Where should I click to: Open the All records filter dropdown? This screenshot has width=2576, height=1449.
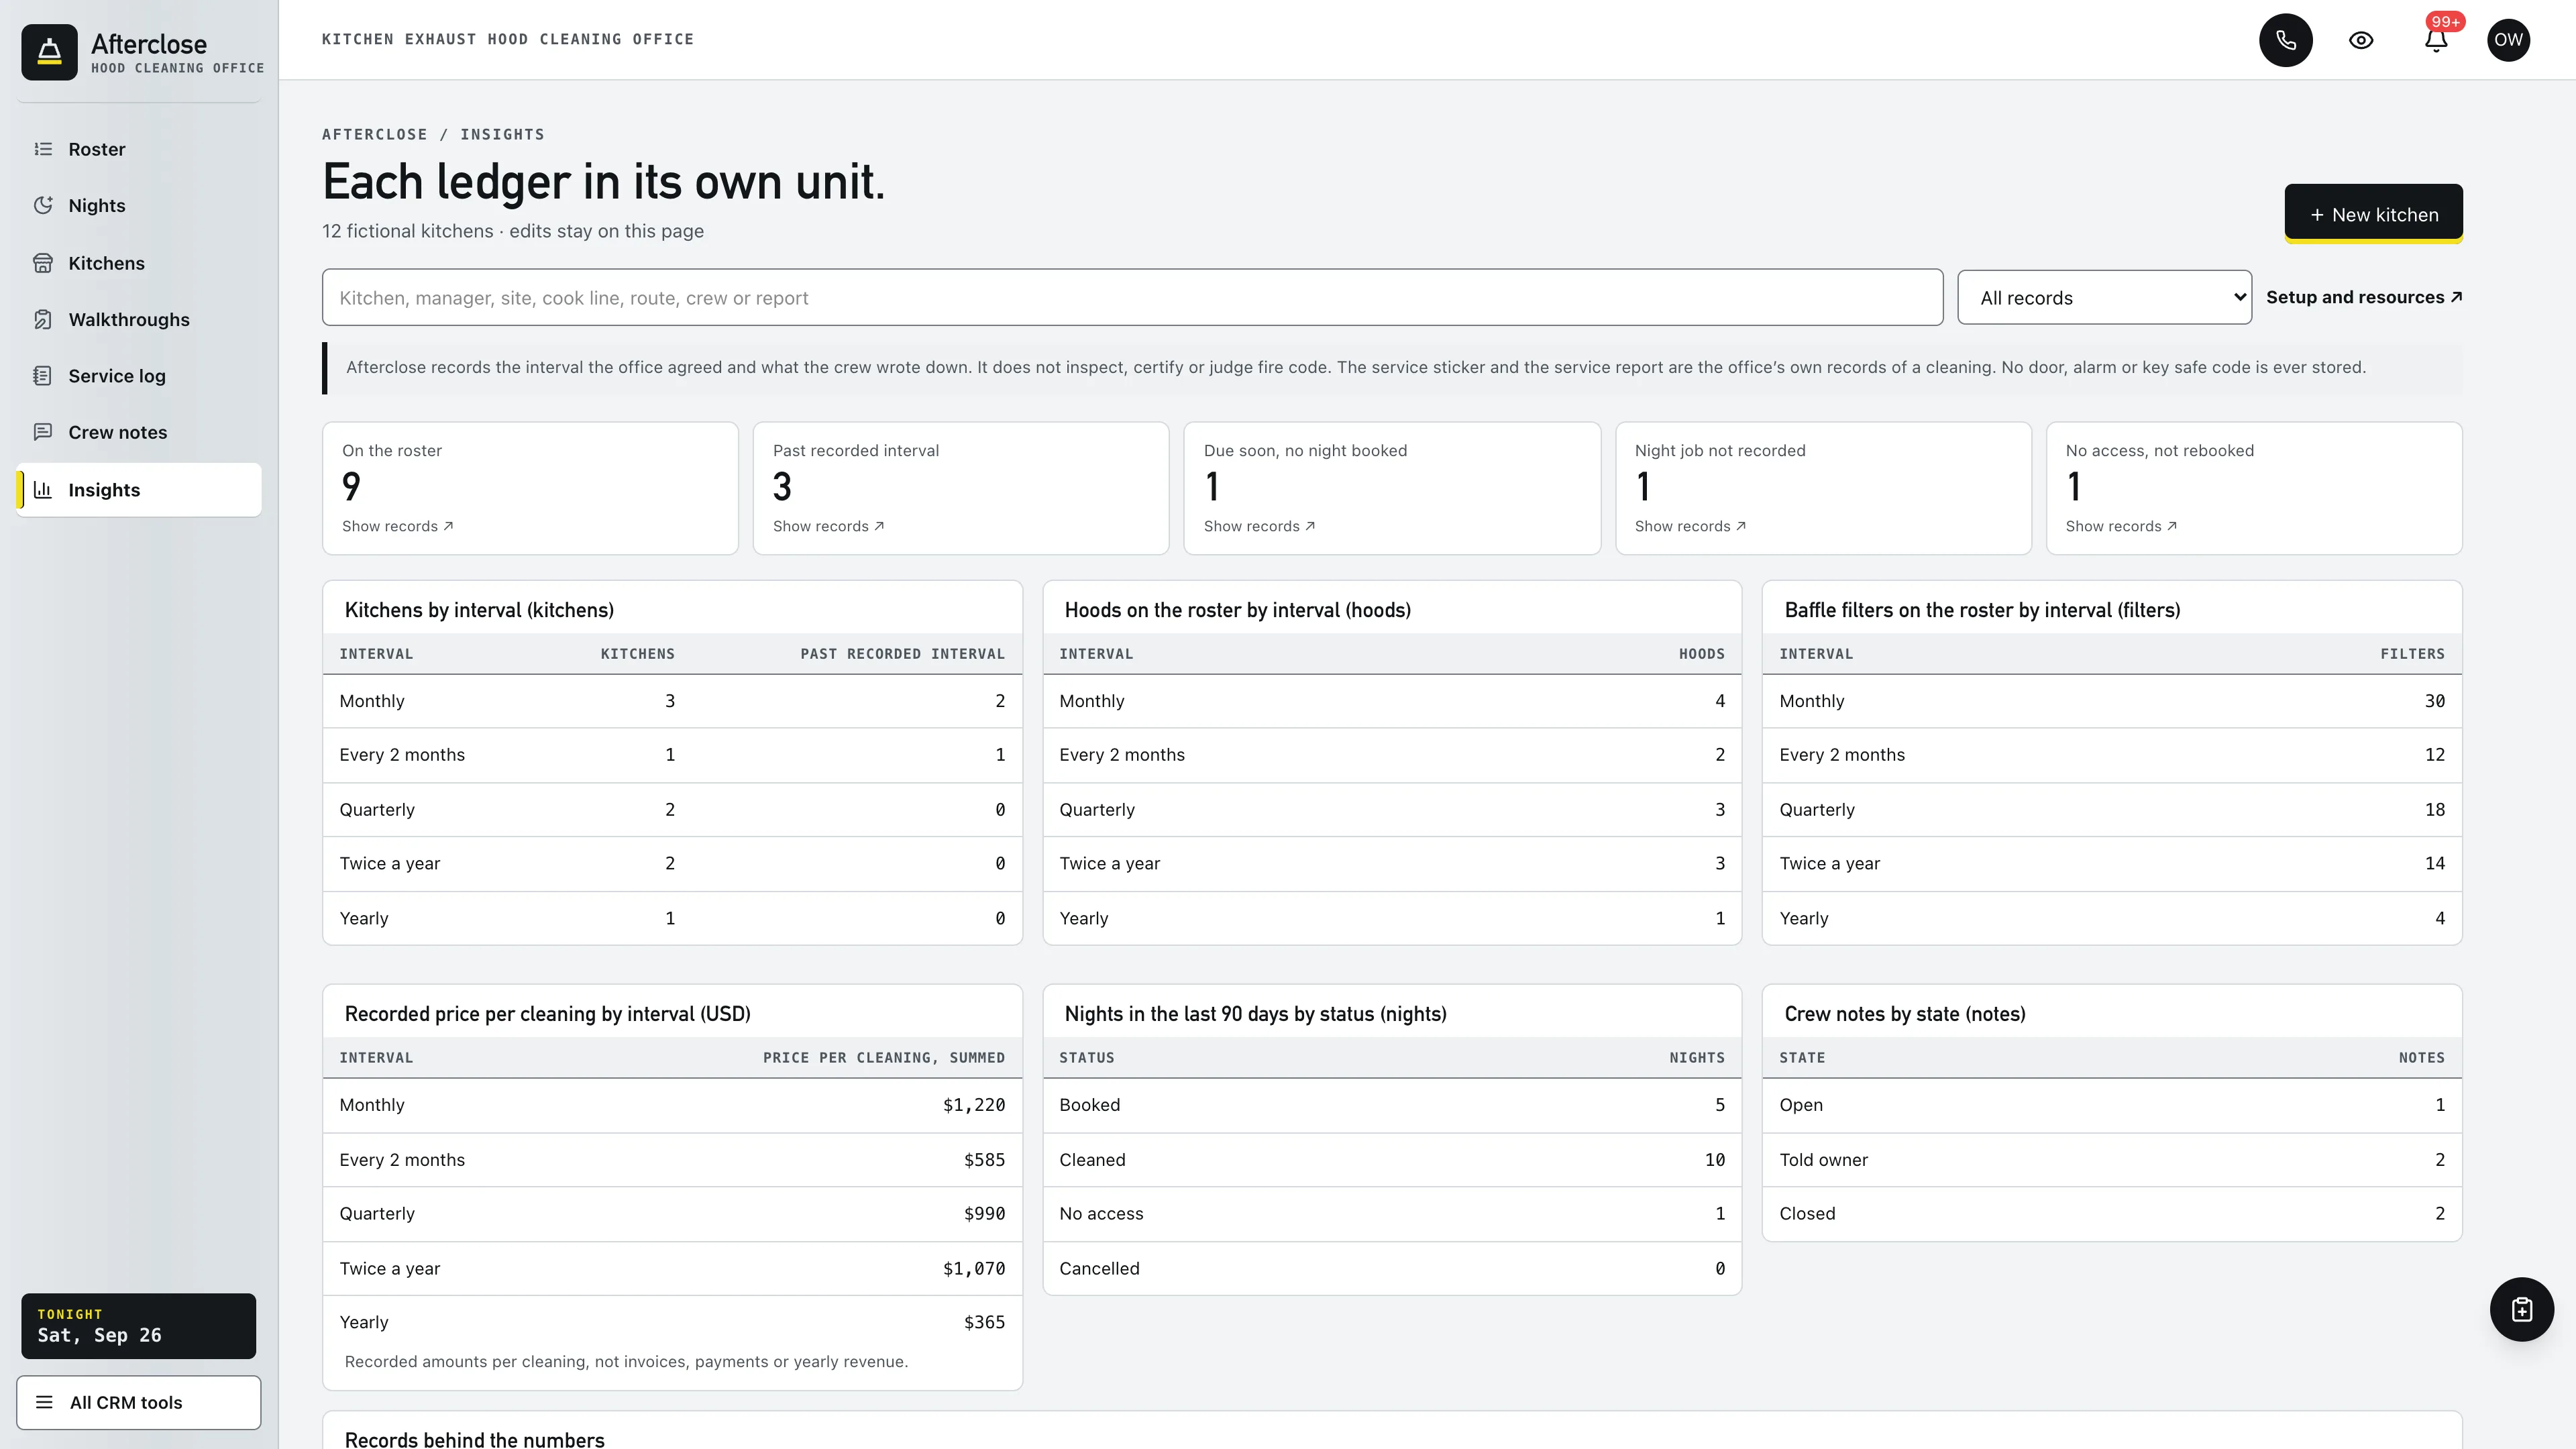(2104, 298)
